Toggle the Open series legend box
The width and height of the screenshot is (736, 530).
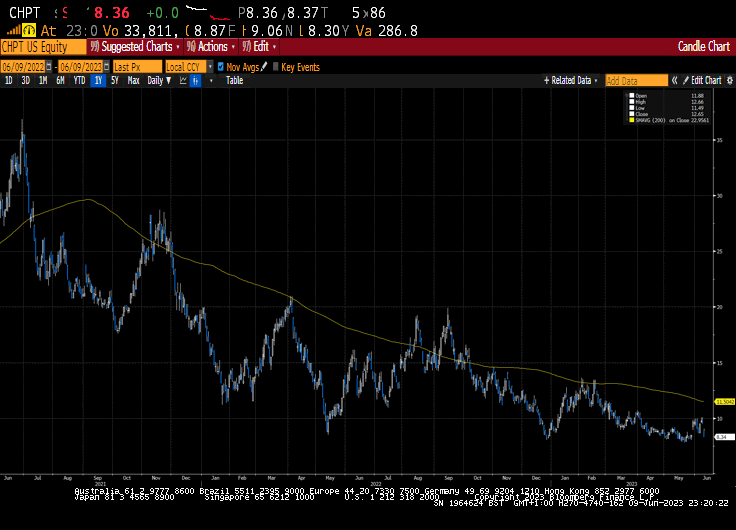[x=632, y=96]
